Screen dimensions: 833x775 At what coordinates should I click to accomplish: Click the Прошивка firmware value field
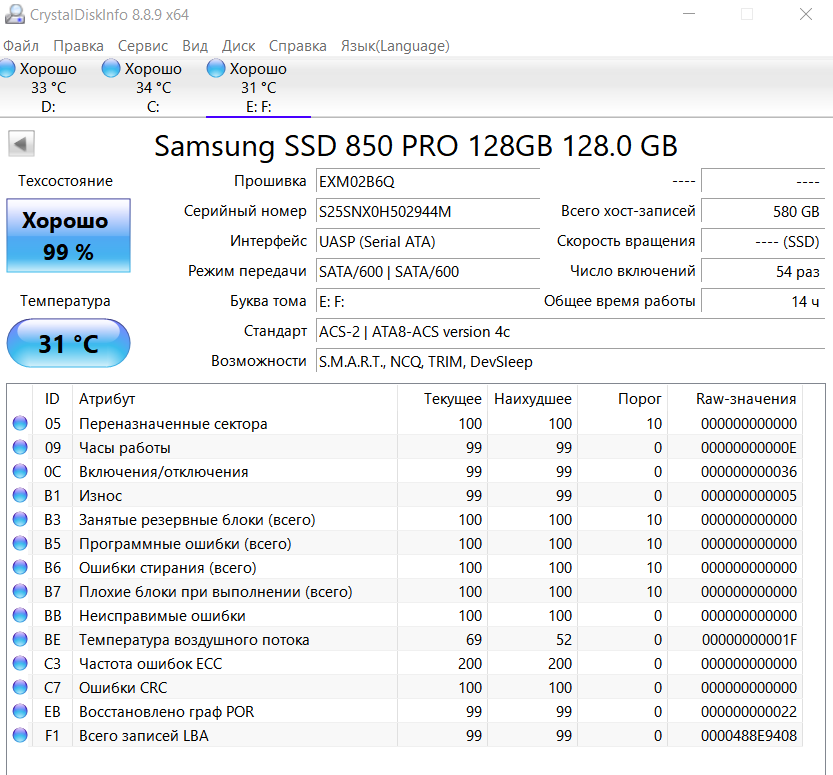point(427,182)
